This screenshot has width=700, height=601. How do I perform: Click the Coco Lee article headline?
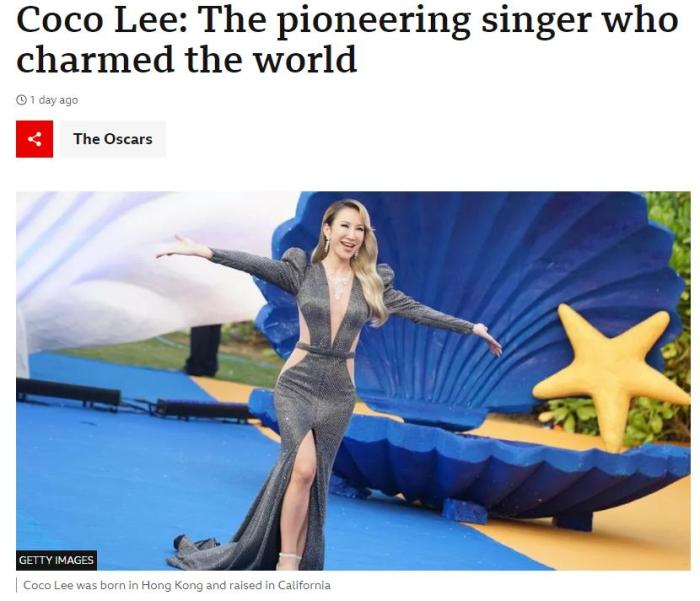point(347,38)
